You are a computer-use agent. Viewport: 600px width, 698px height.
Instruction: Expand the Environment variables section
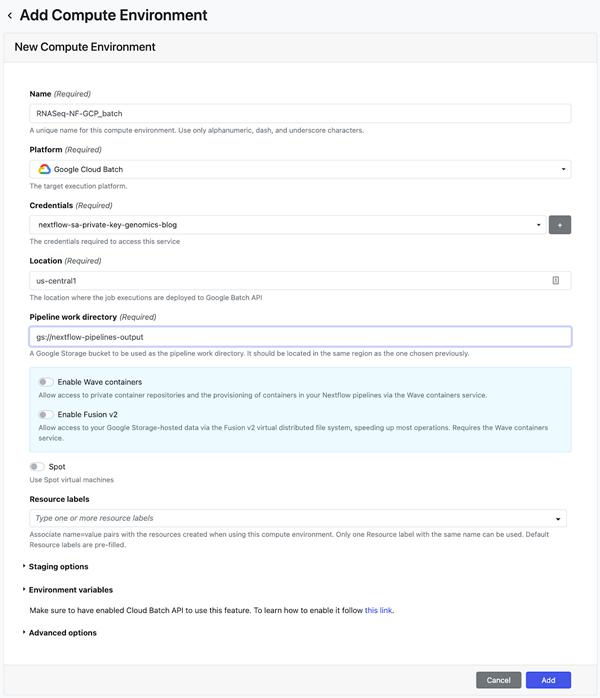(70, 590)
